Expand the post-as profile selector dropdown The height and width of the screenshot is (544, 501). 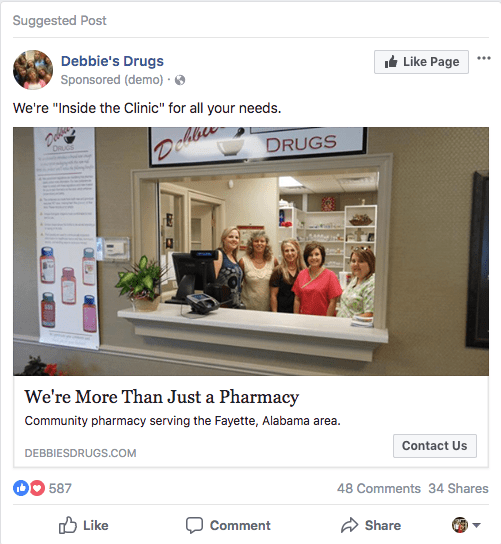coord(466,525)
